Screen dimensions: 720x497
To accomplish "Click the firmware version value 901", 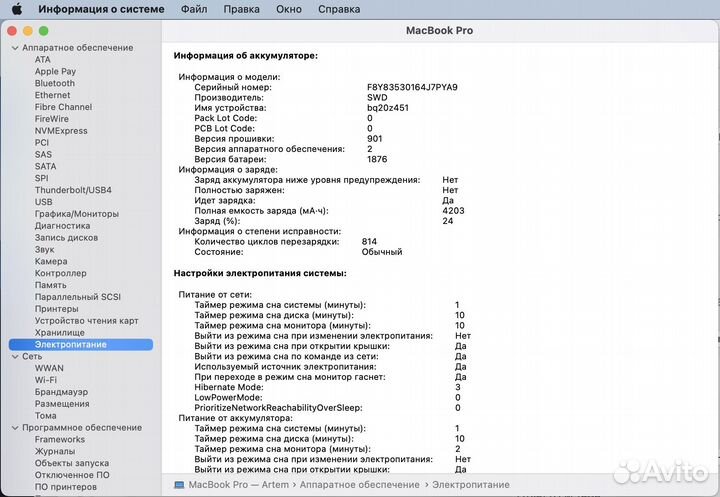I will (x=374, y=139).
